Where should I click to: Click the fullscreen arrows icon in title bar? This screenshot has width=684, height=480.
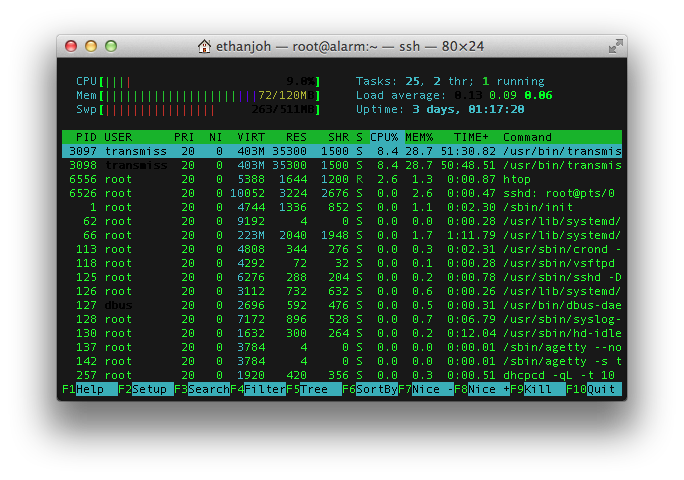(616, 46)
